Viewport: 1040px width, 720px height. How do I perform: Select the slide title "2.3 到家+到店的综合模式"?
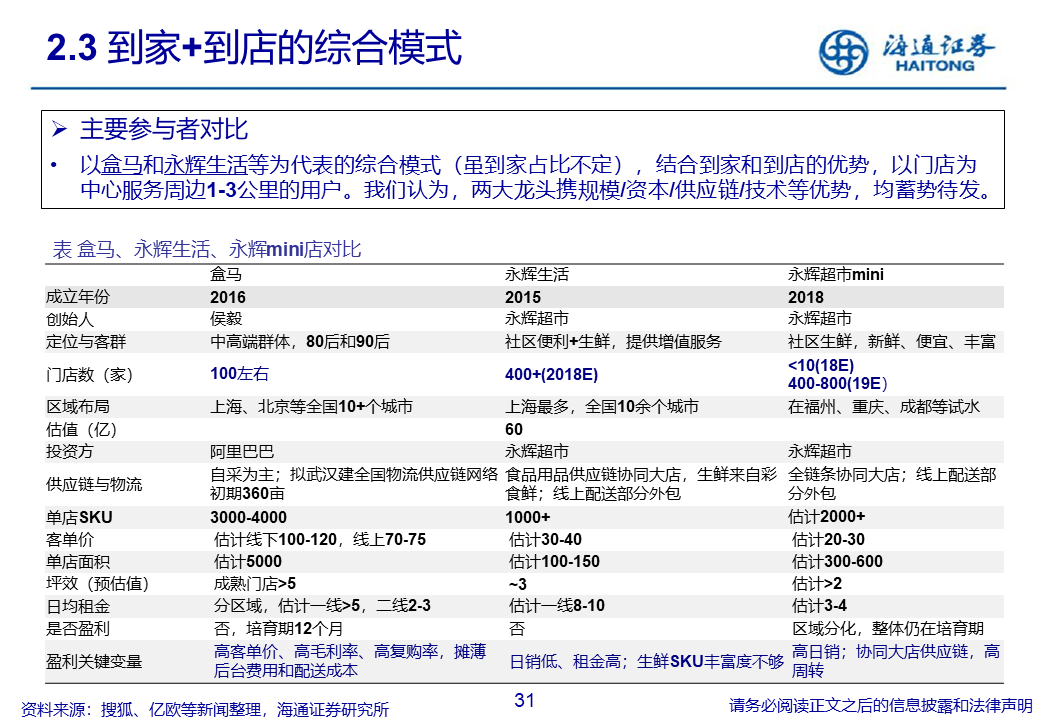coord(254,48)
